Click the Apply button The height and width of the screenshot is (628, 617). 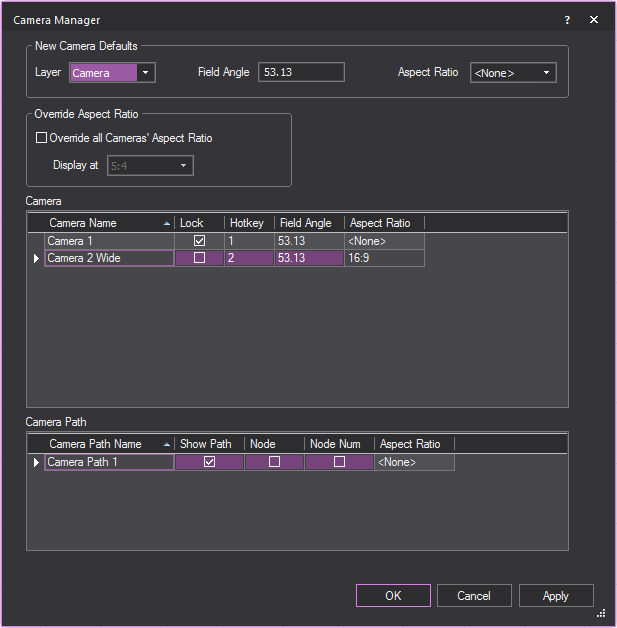pyautogui.click(x=555, y=596)
